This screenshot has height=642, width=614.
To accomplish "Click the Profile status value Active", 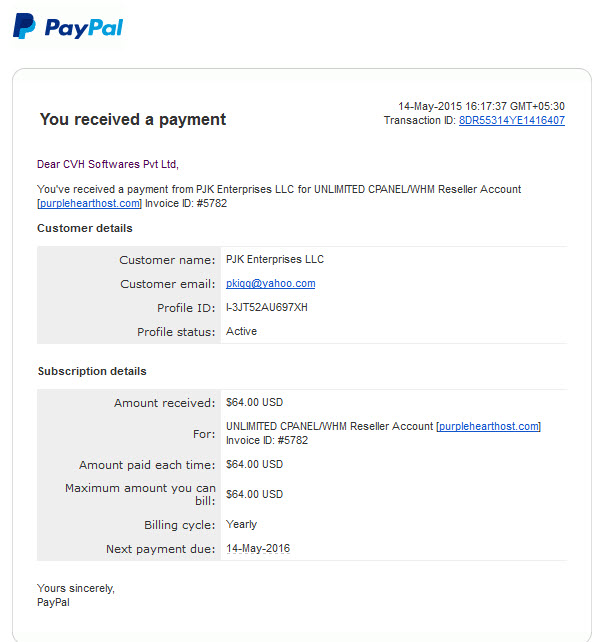I will point(242,331).
